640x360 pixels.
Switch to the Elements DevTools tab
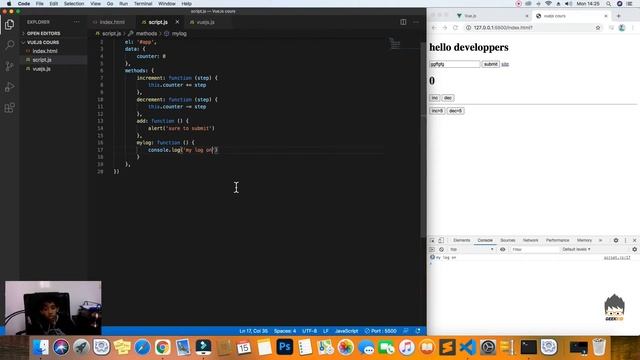462,240
